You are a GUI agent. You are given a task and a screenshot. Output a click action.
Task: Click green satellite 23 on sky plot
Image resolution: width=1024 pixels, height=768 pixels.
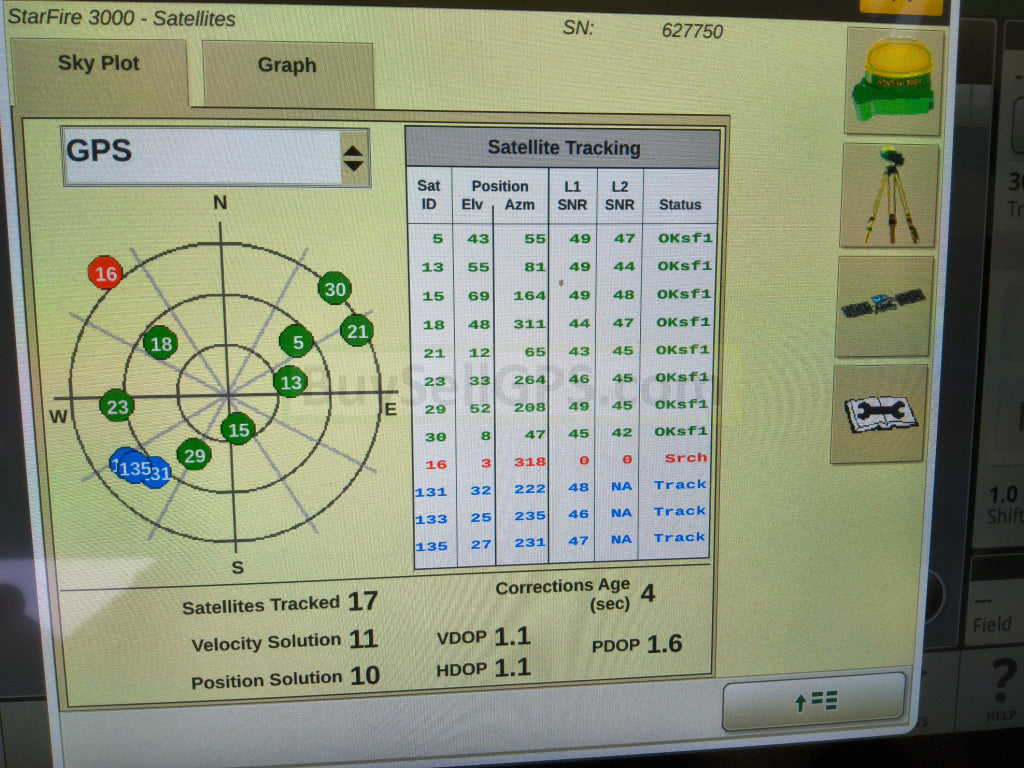(118, 407)
